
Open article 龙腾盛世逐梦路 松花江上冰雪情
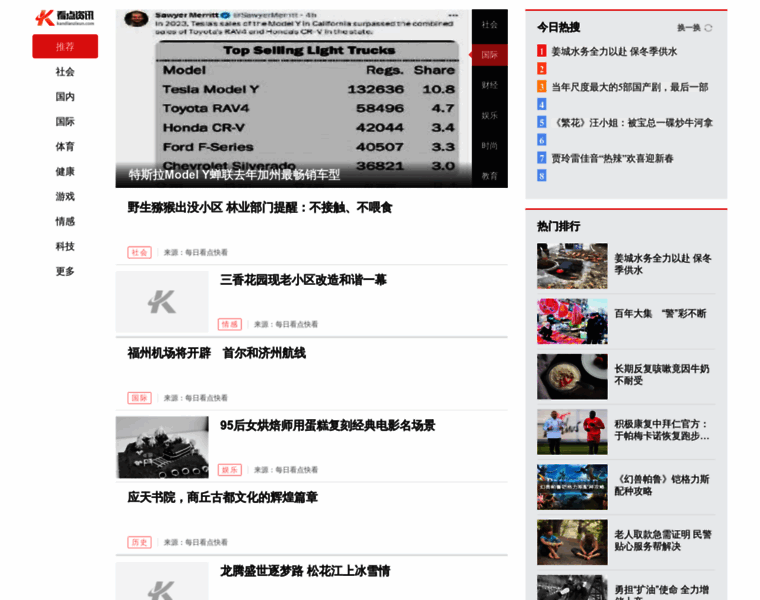305,571
